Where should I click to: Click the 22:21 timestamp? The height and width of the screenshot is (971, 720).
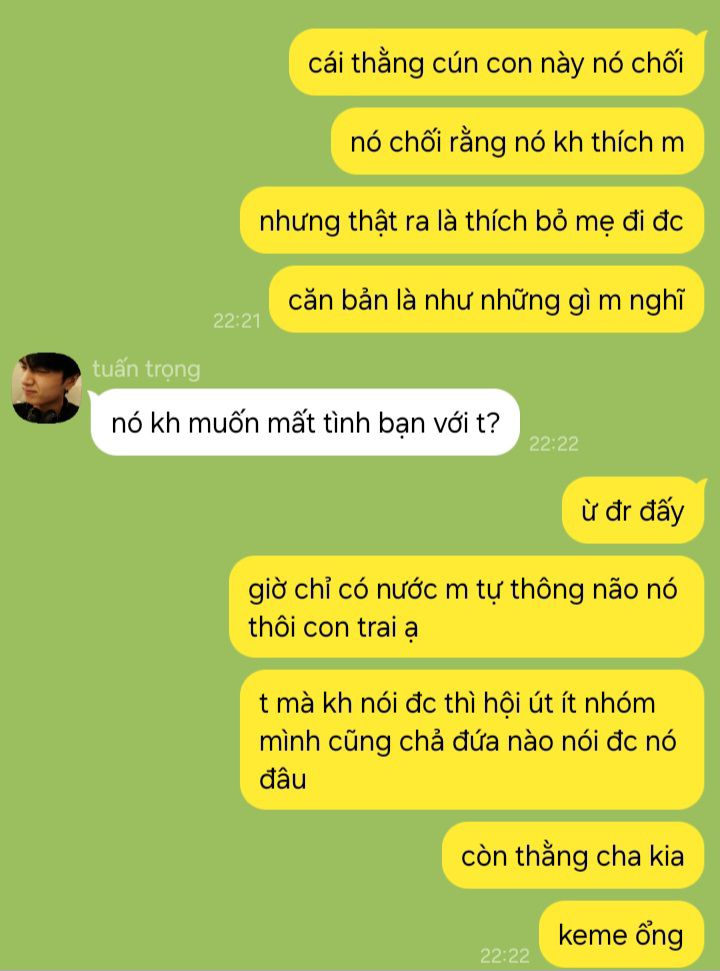237,321
